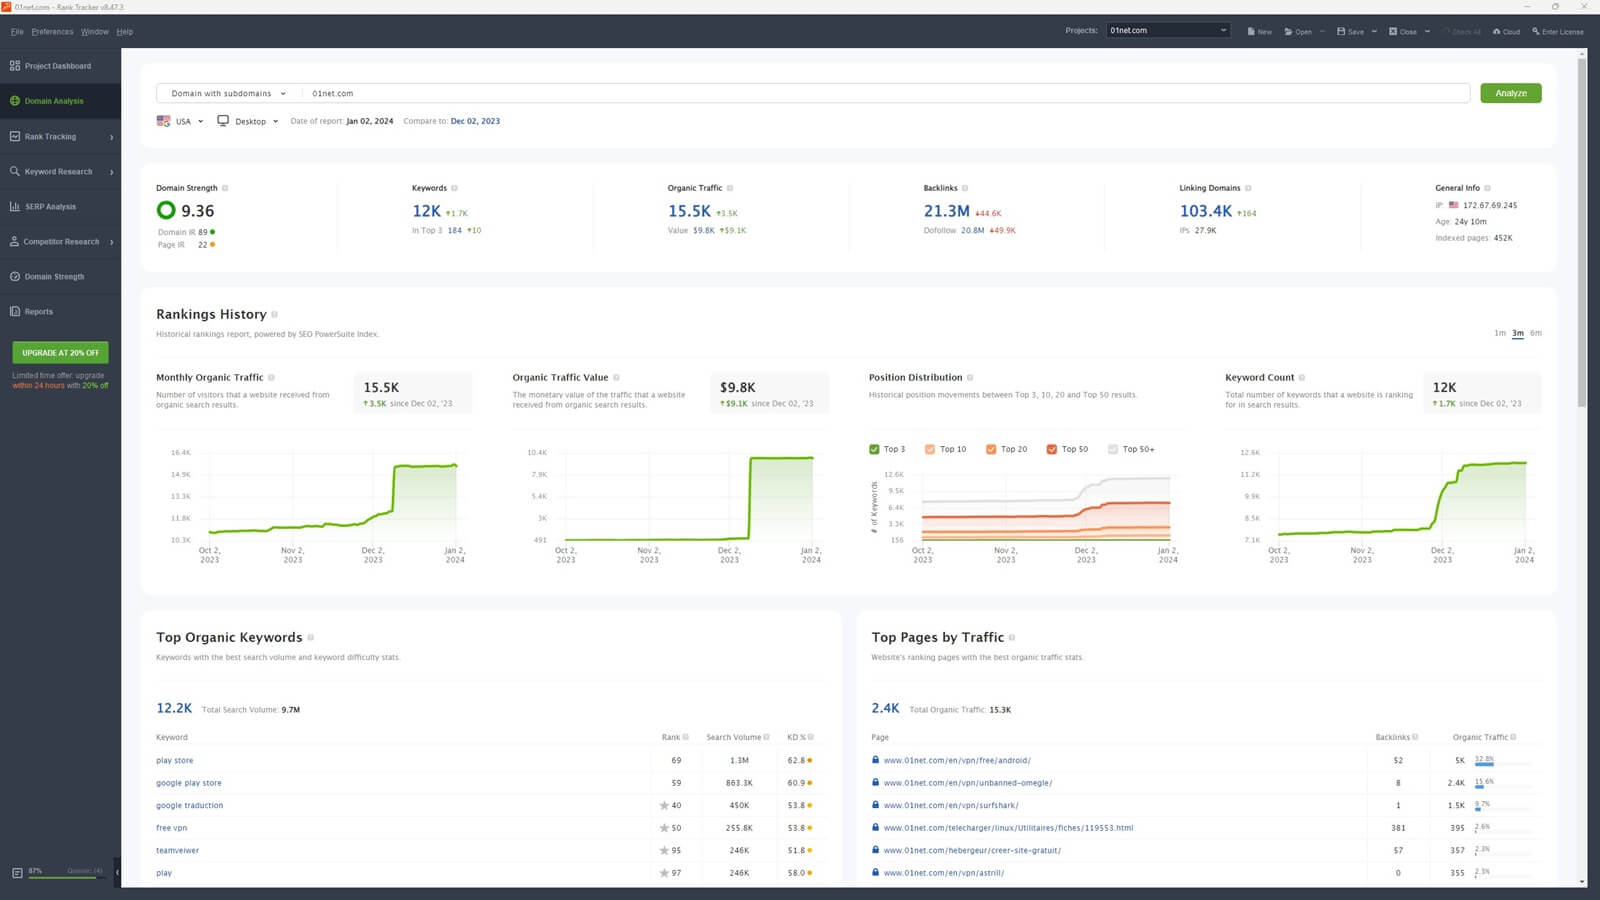Open the Save button dropdown arrow
The width and height of the screenshot is (1600, 900).
pos(1374,31)
